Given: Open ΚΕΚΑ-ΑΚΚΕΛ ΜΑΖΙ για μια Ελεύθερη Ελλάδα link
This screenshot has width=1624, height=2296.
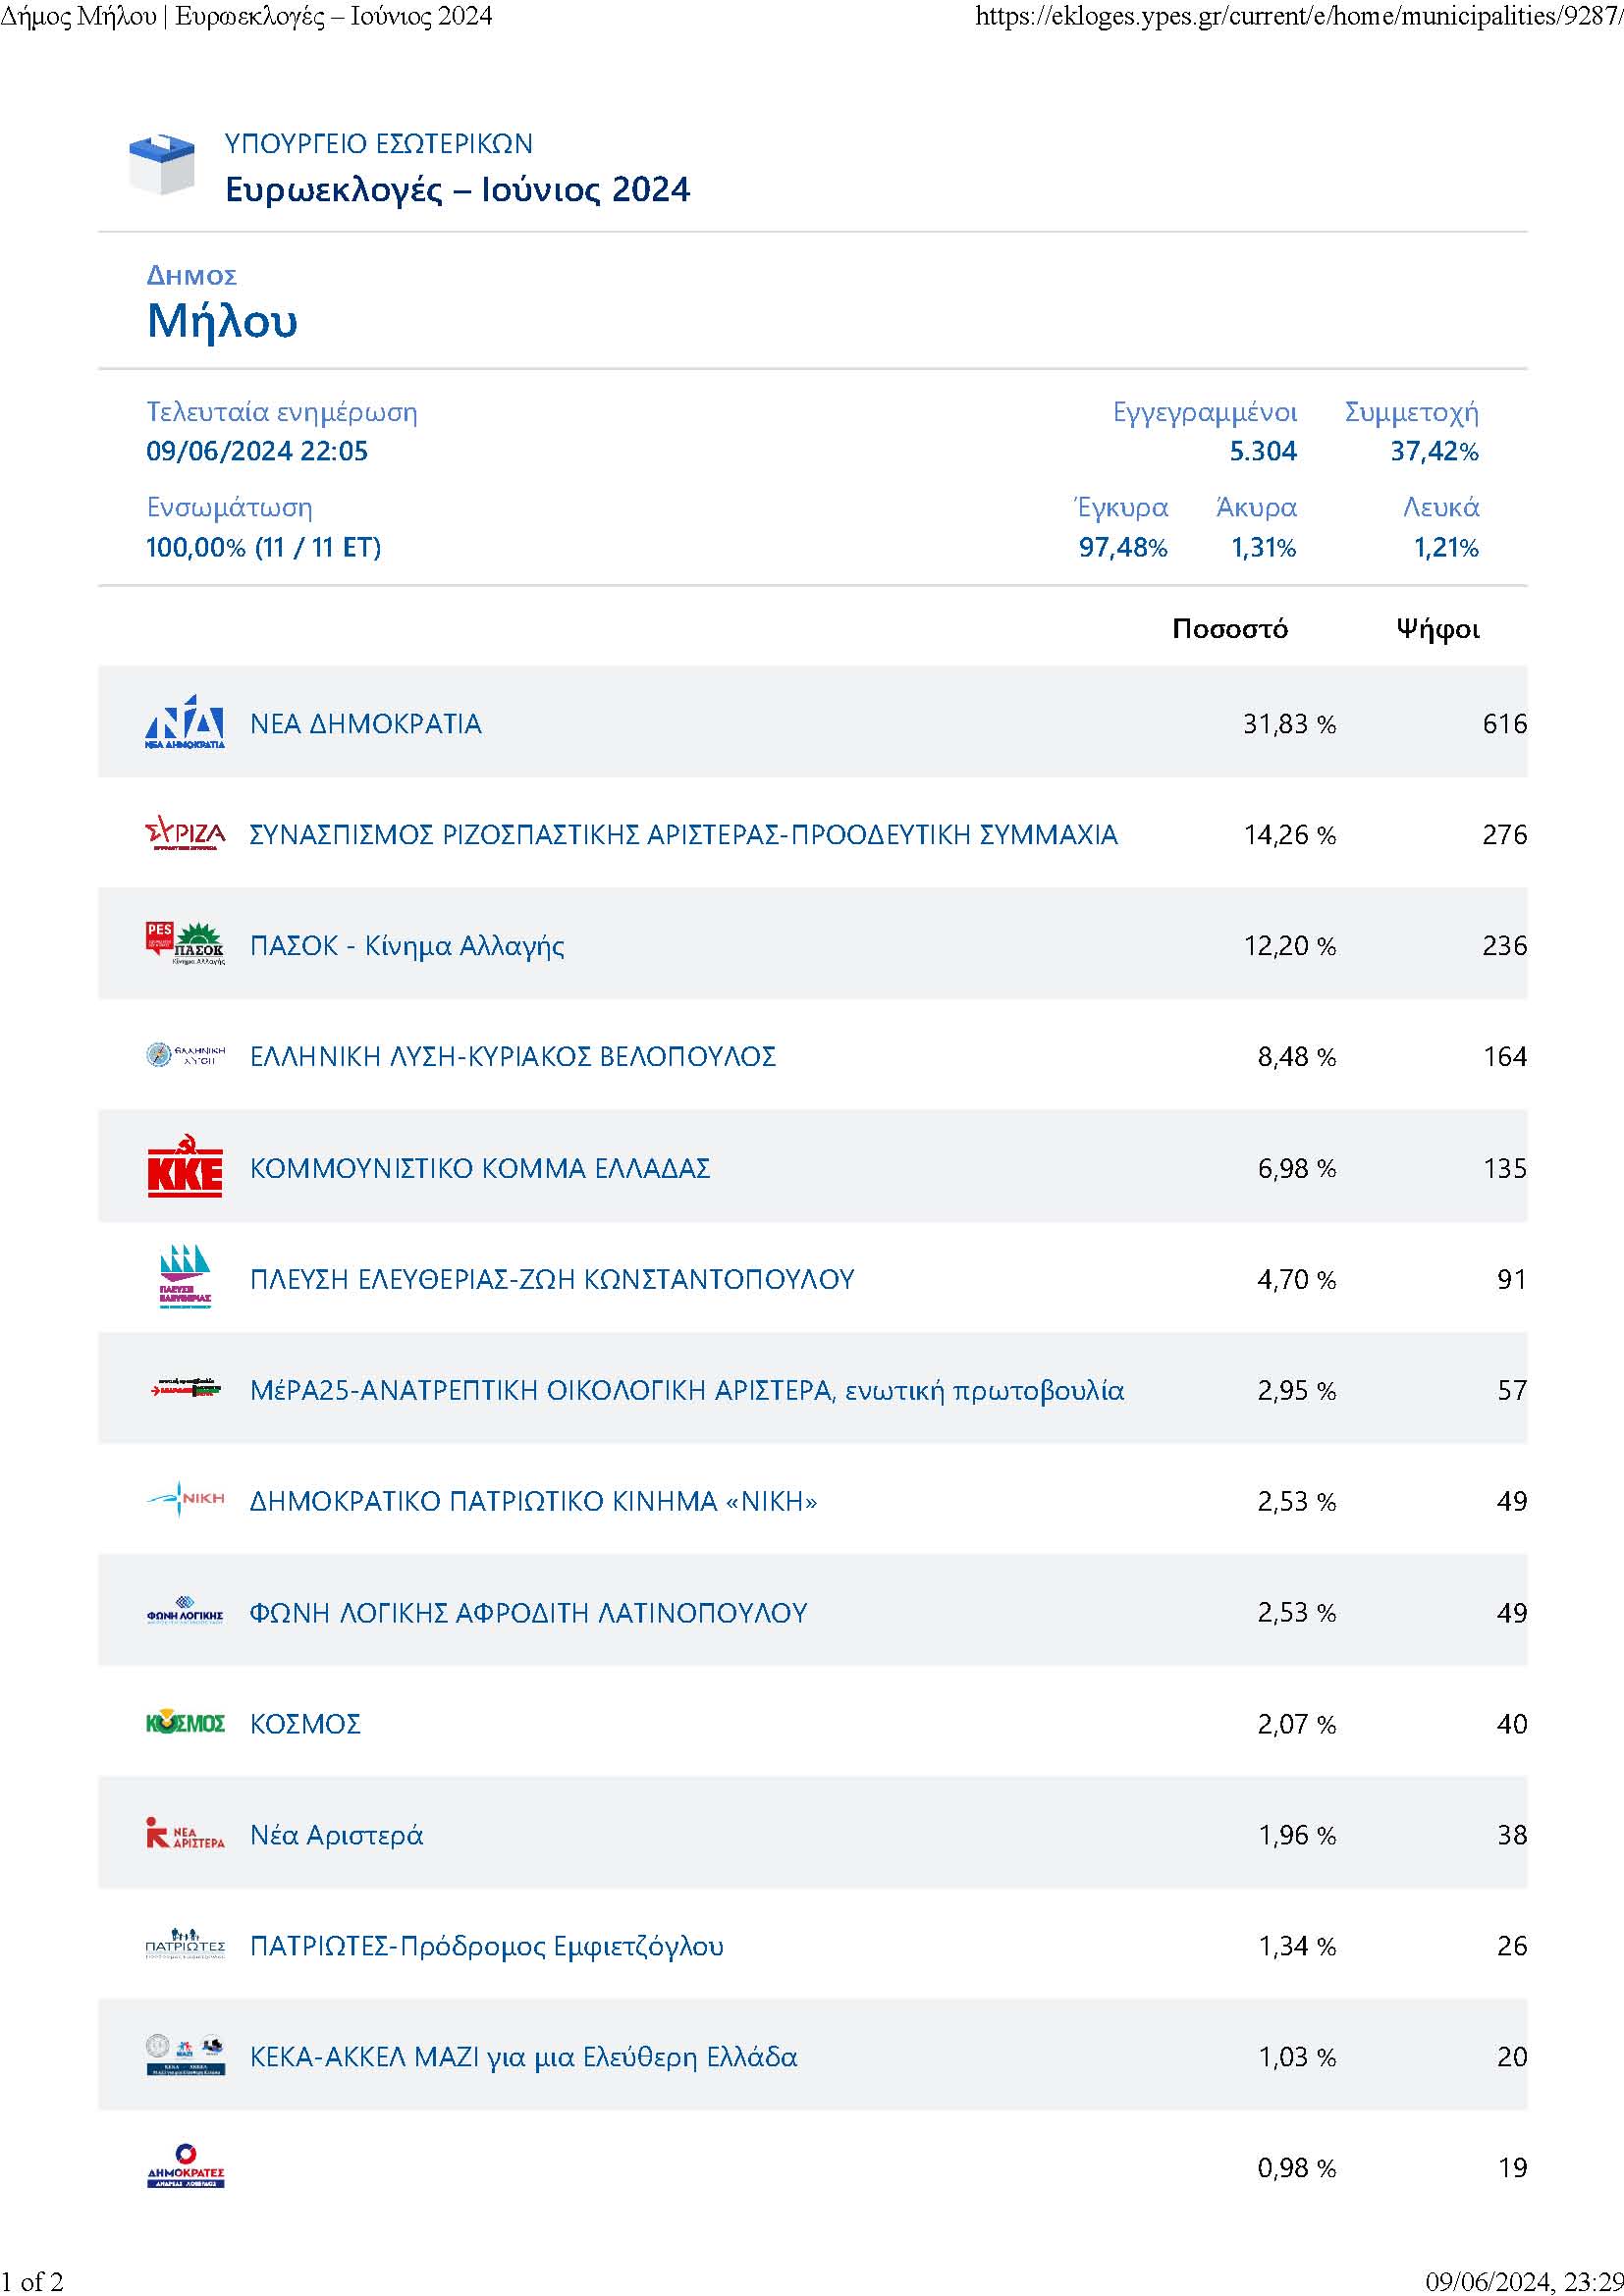Looking at the screenshot, I should pos(524,2057).
